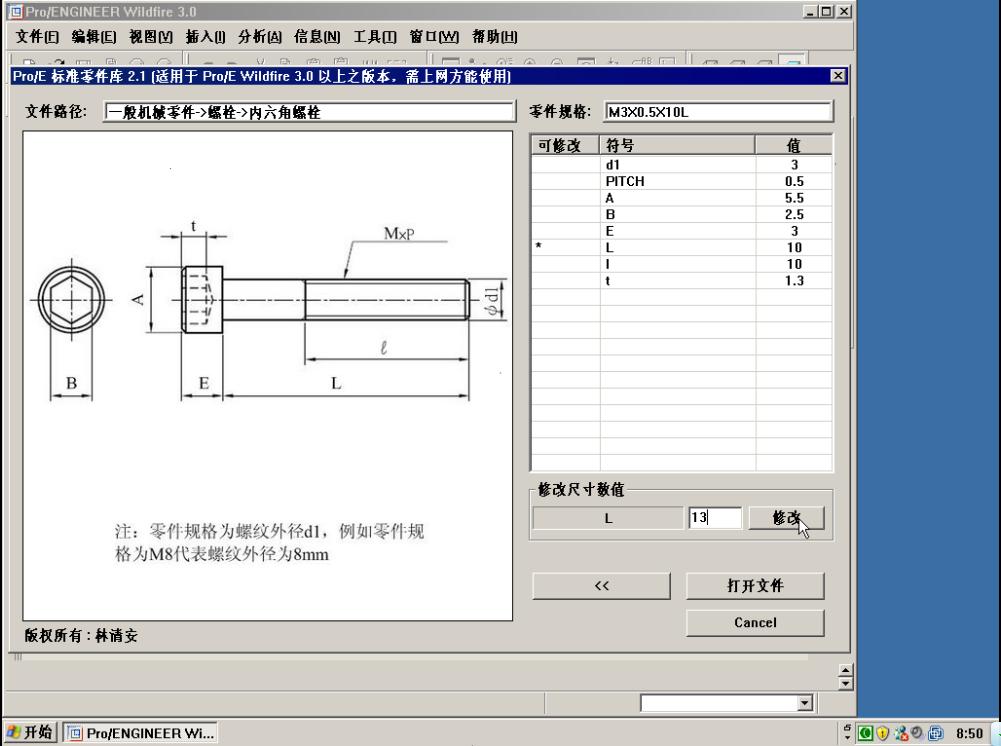Select the E symbol cell in the table
Screen dimensions: 1001x746
[677, 231]
